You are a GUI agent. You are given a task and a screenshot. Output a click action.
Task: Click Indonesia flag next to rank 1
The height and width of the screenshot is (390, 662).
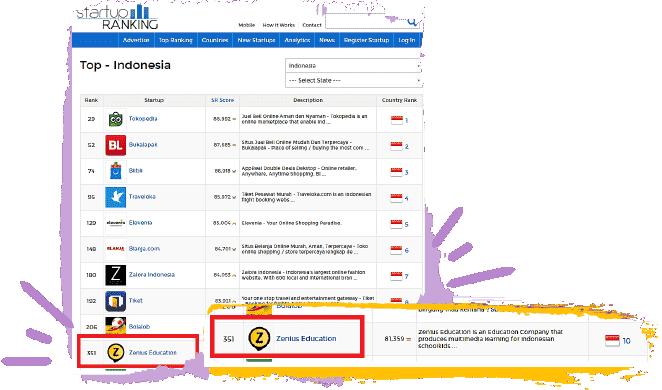pos(396,120)
